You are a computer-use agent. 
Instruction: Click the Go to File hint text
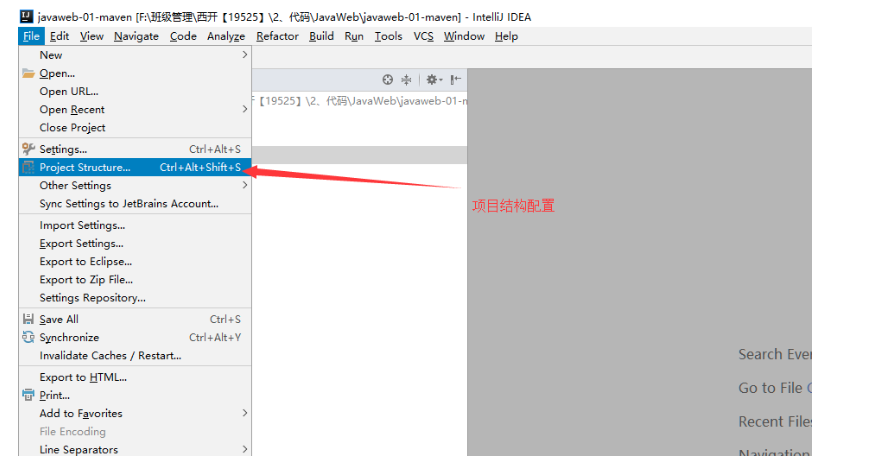point(770,388)
